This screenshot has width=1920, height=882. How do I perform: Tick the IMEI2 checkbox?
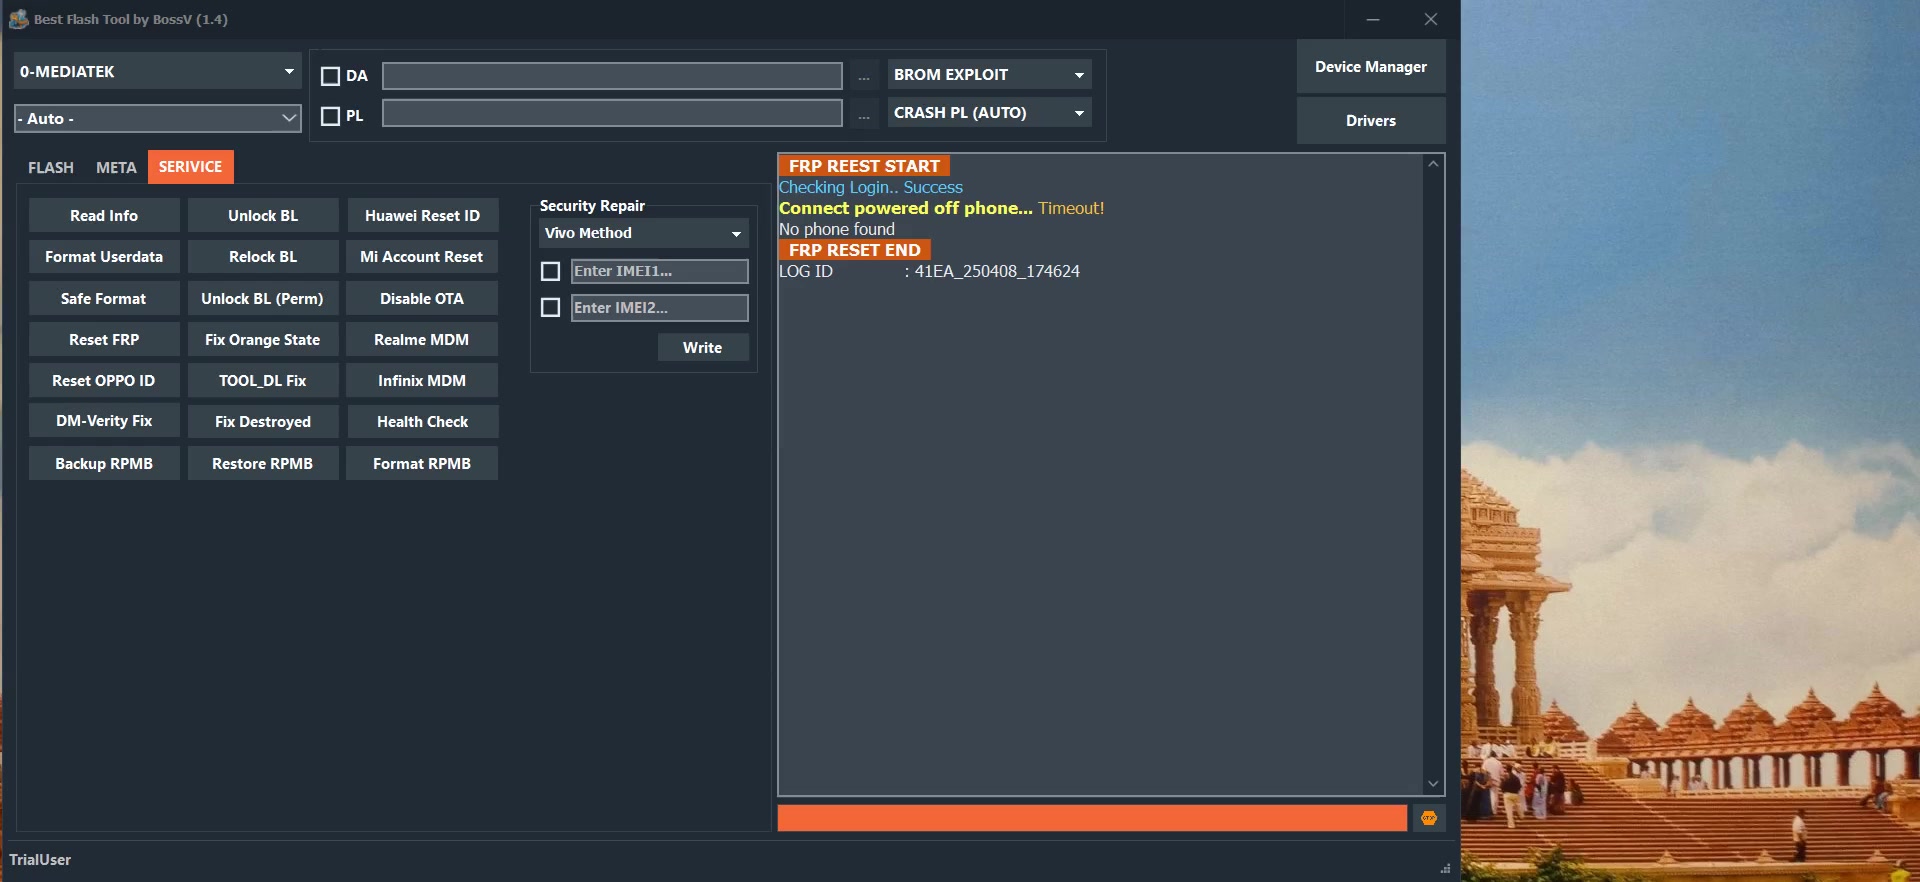tap(550, 307)
